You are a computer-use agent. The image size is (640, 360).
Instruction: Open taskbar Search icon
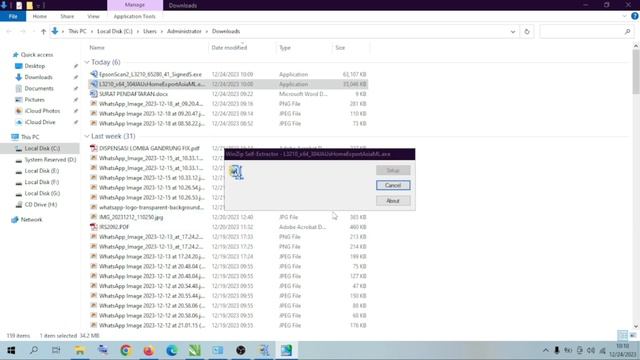pos(34,350)
